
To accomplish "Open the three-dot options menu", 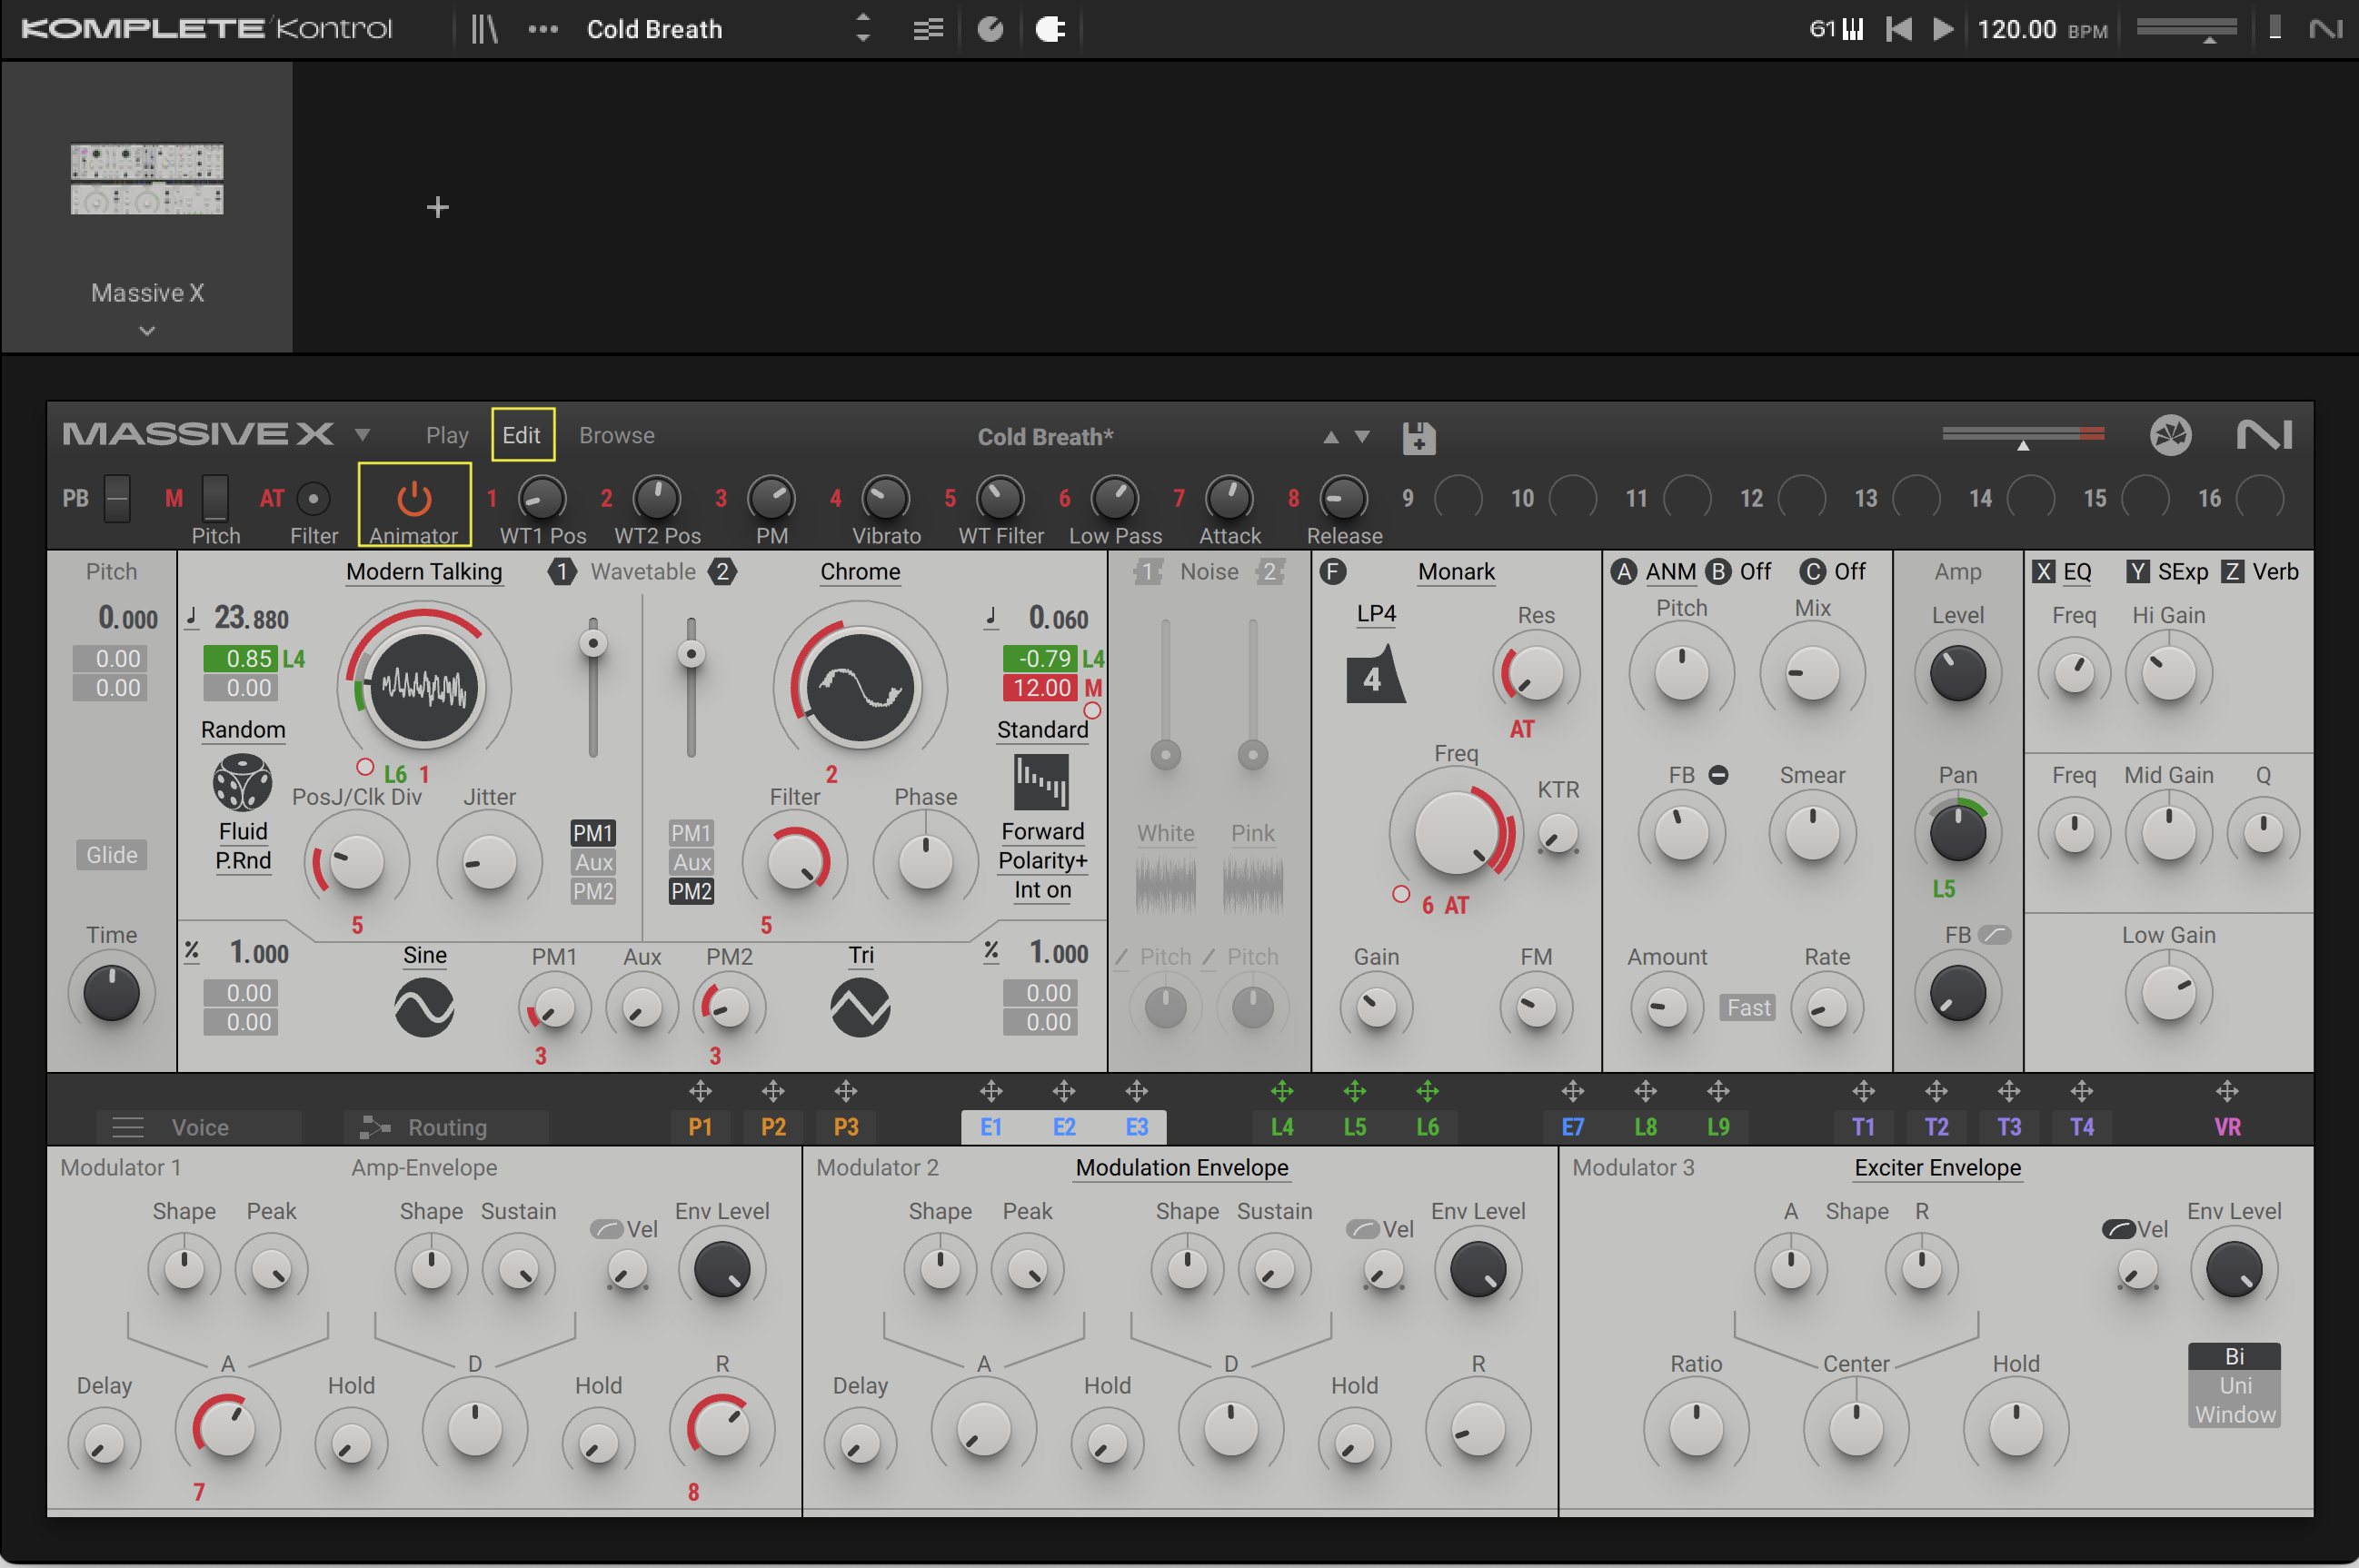I will coord(543,29).
